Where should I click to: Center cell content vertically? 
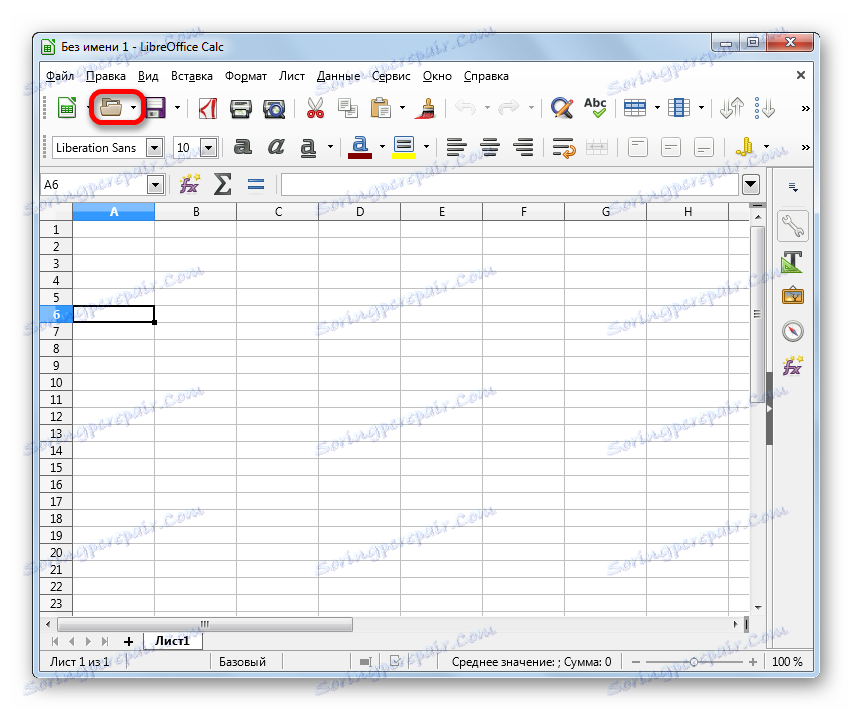pos(671,147)
